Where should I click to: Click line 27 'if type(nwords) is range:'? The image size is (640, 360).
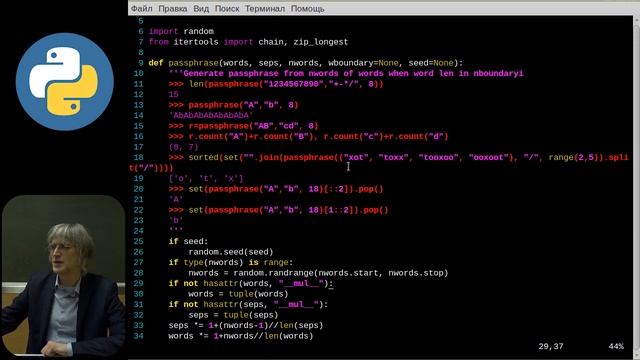(231, 262)
